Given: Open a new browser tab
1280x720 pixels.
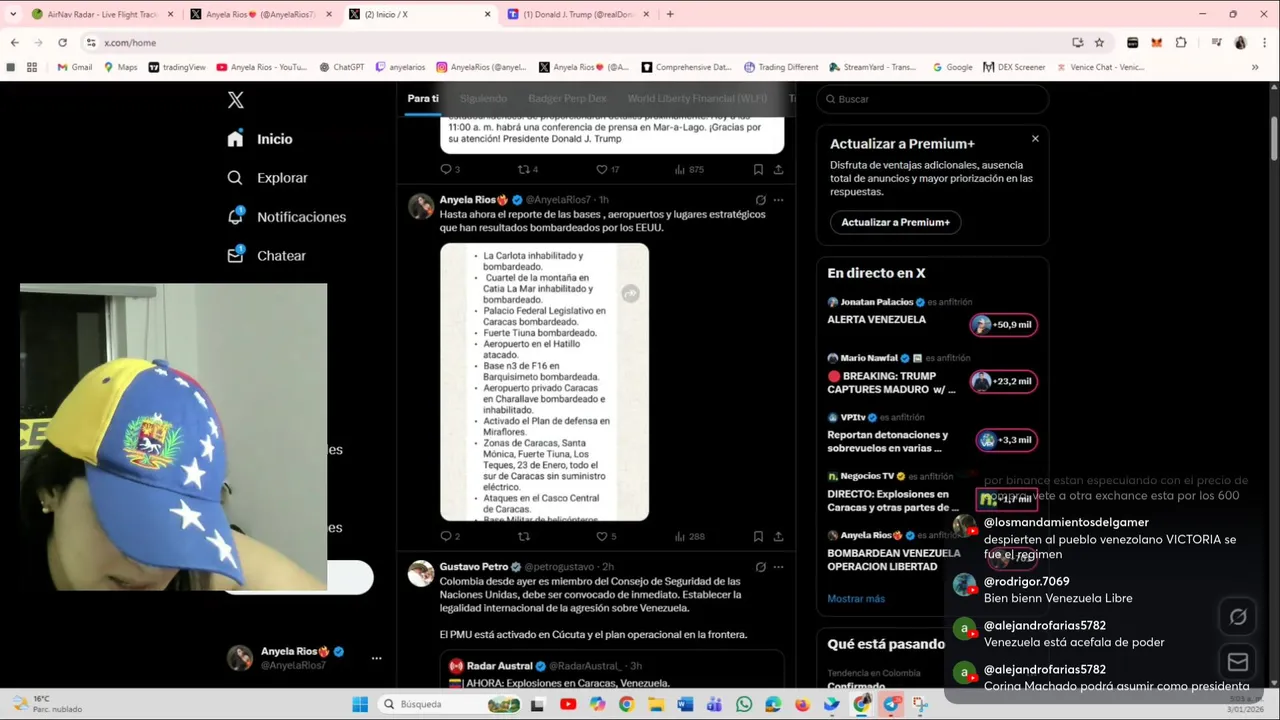Looking at the screenshot, I should pos(670,14).
